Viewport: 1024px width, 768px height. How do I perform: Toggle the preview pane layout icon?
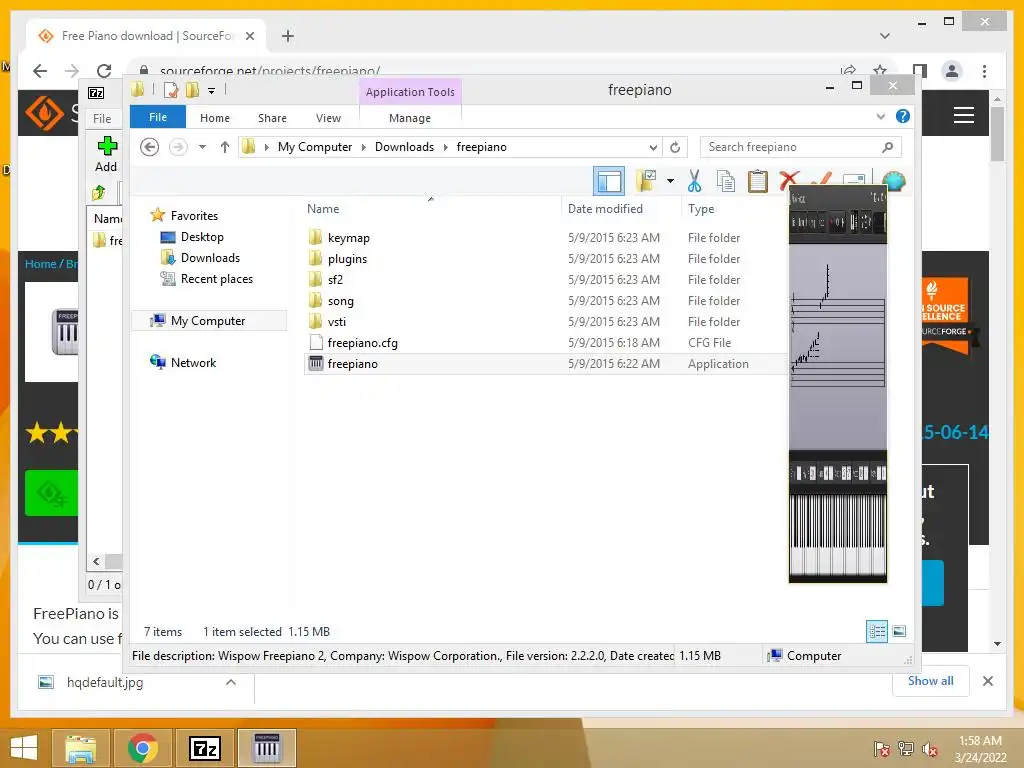coord(609,181)
